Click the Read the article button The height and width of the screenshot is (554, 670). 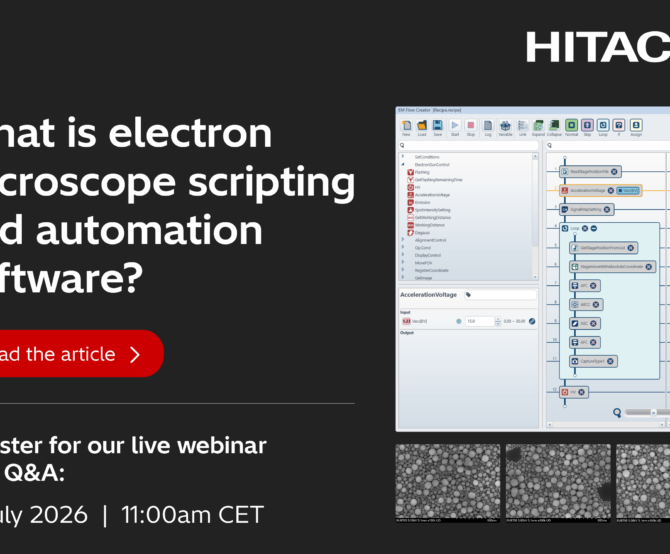click(x=81, y=354)
